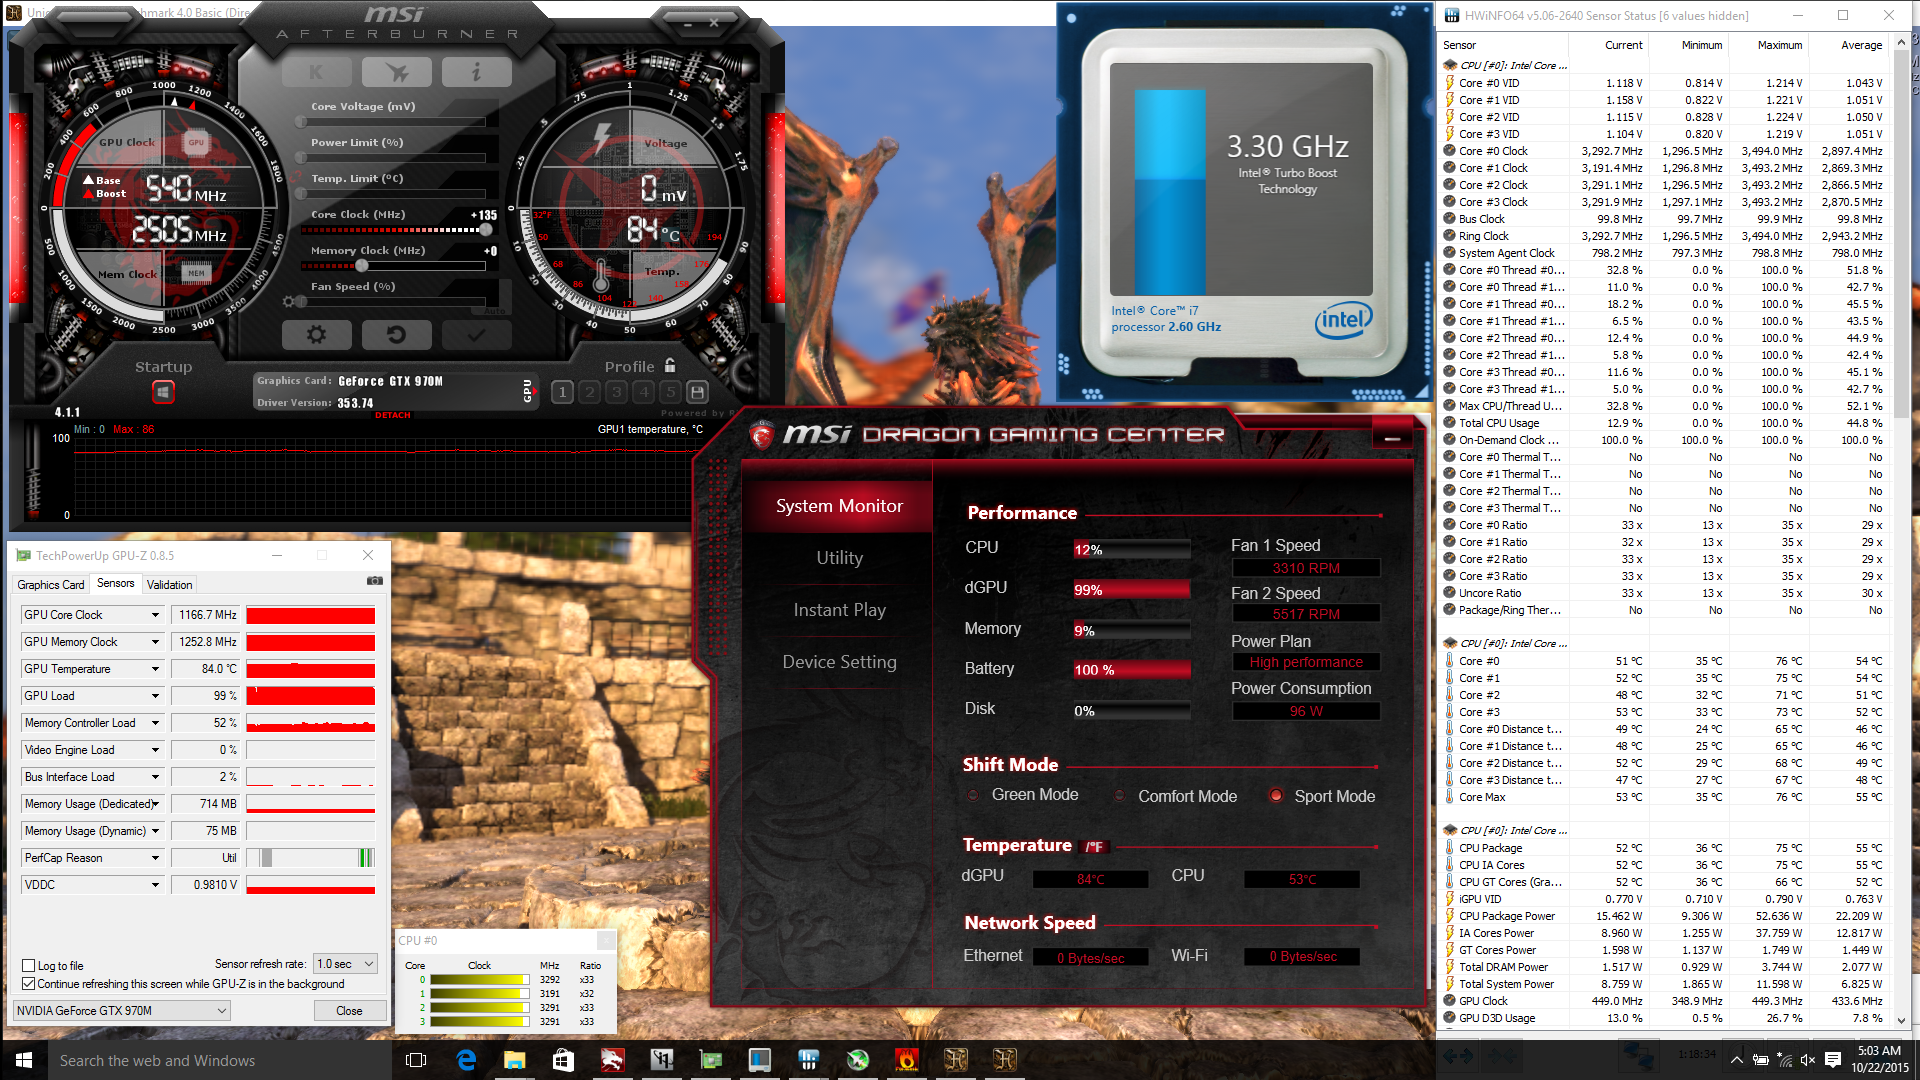1920x1080 pixels.
Task: Click the Search the web and Windows box
Action: point(220,1060)
